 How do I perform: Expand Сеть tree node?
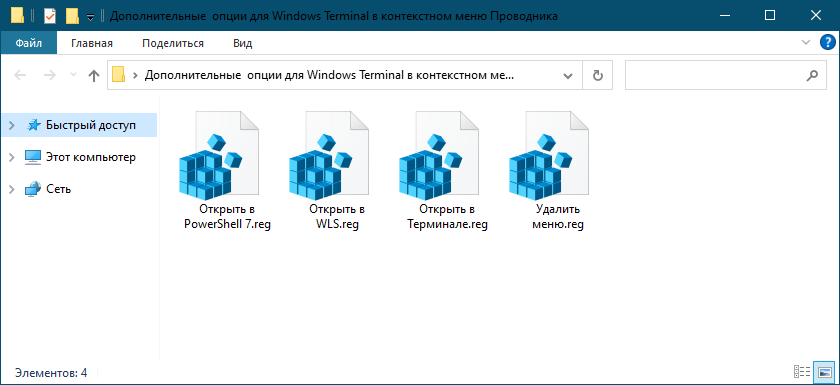point(12,189)
